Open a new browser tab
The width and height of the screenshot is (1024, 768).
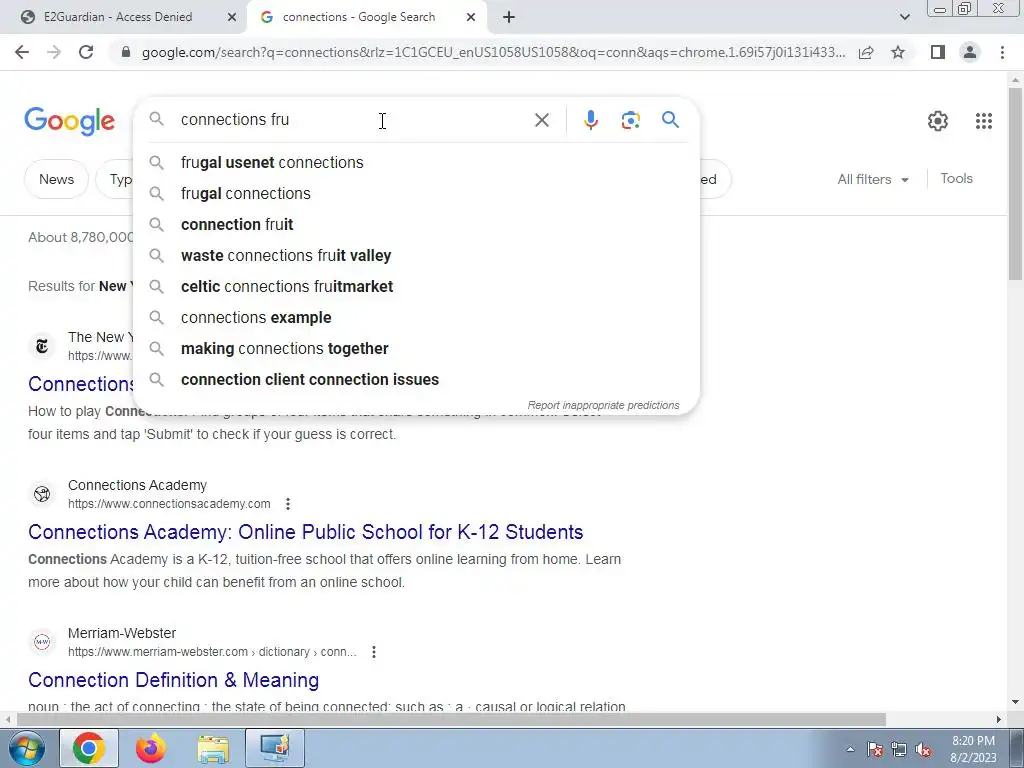coord(509,17)
